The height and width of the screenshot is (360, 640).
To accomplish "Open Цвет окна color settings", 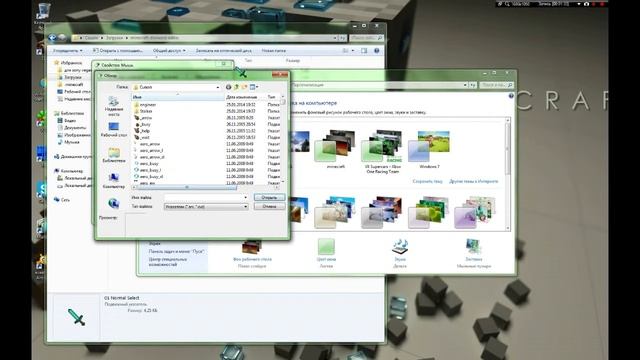I will [x=326, y=253].
